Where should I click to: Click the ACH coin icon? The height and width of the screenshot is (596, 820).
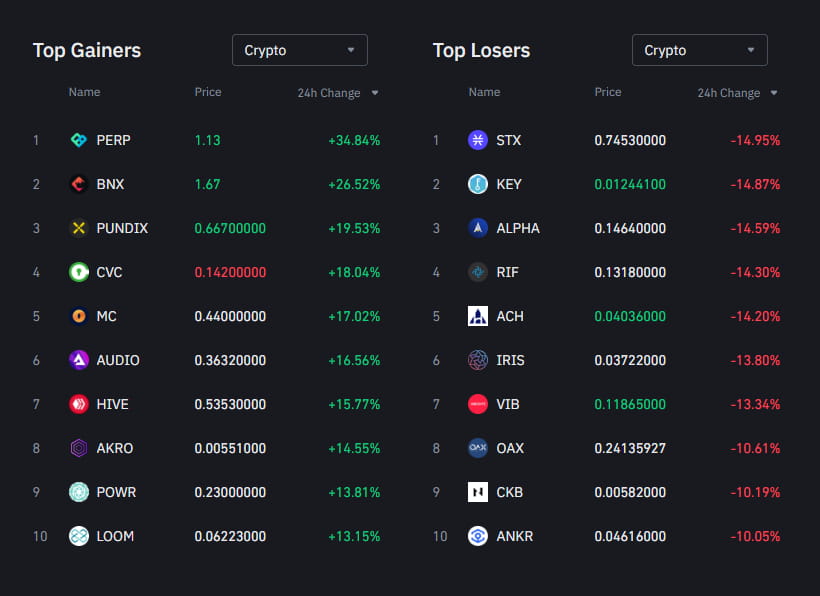click(x=477, y=316)
